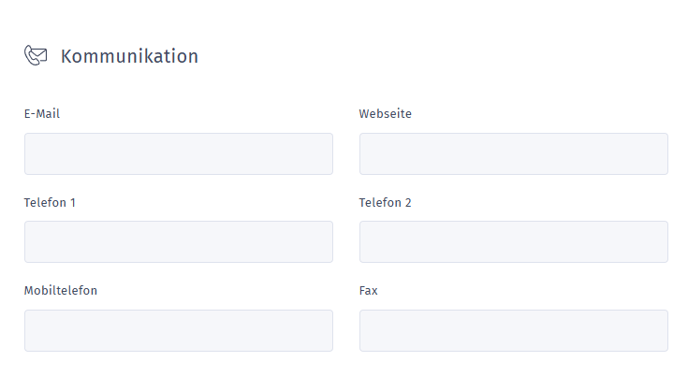Activate the Fax input field
688x391 pixels.
pyautogui.click(x=514, y=330)
